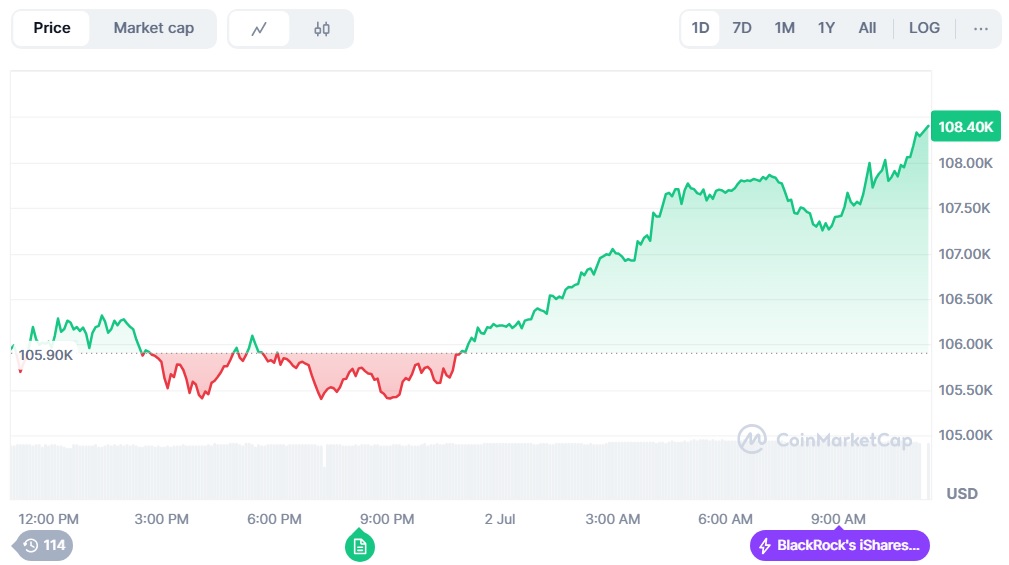Show All time price history
The image size is (1009, 565).
point(867,28)
